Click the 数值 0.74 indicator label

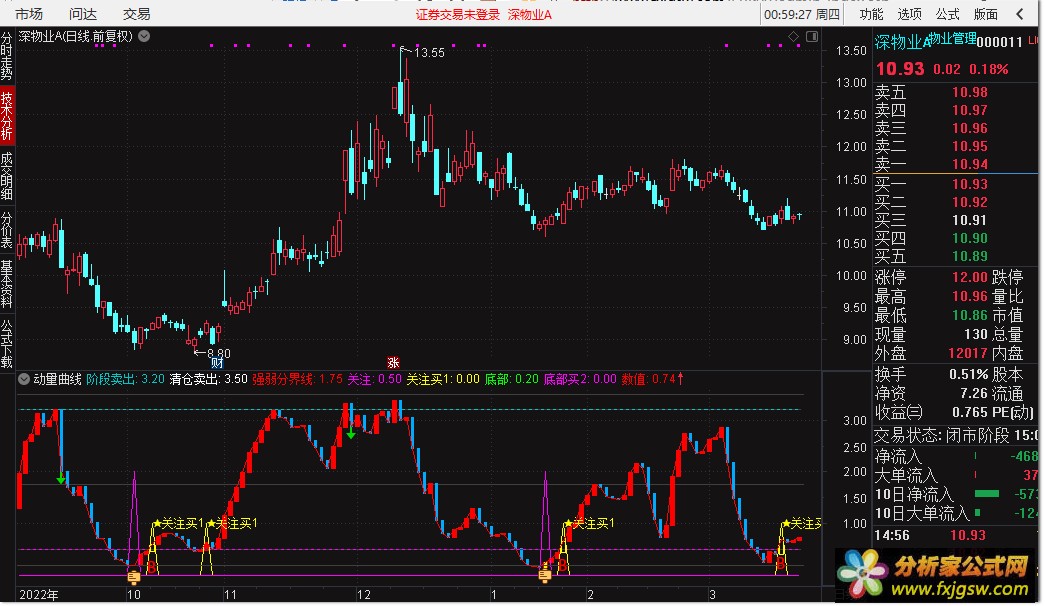[x=652, y=379]
